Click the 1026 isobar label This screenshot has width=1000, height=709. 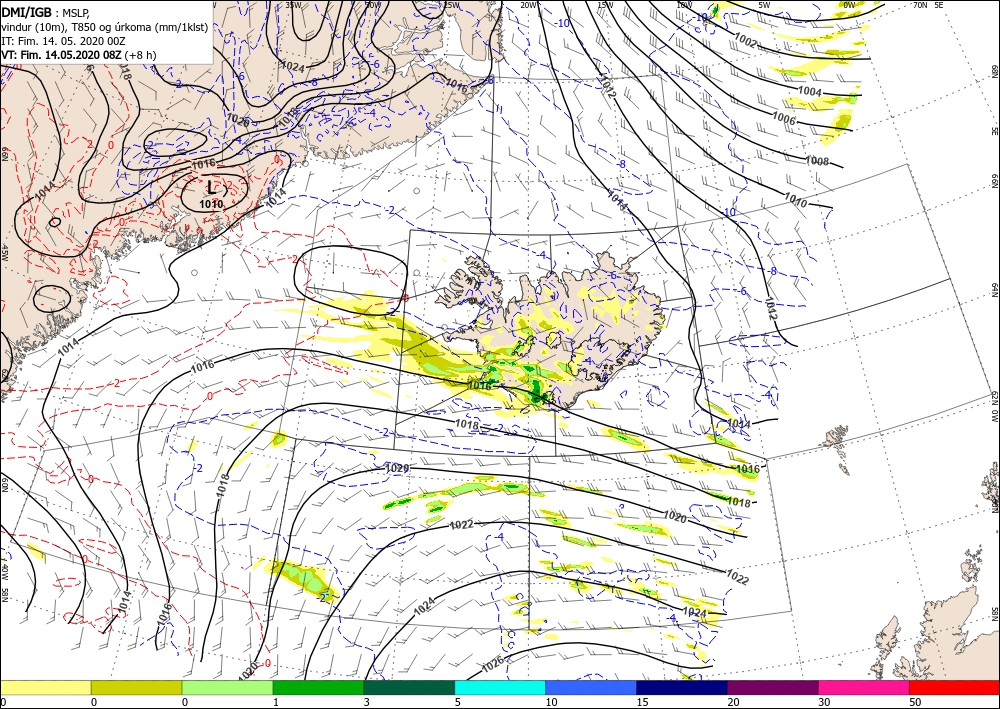493,664
